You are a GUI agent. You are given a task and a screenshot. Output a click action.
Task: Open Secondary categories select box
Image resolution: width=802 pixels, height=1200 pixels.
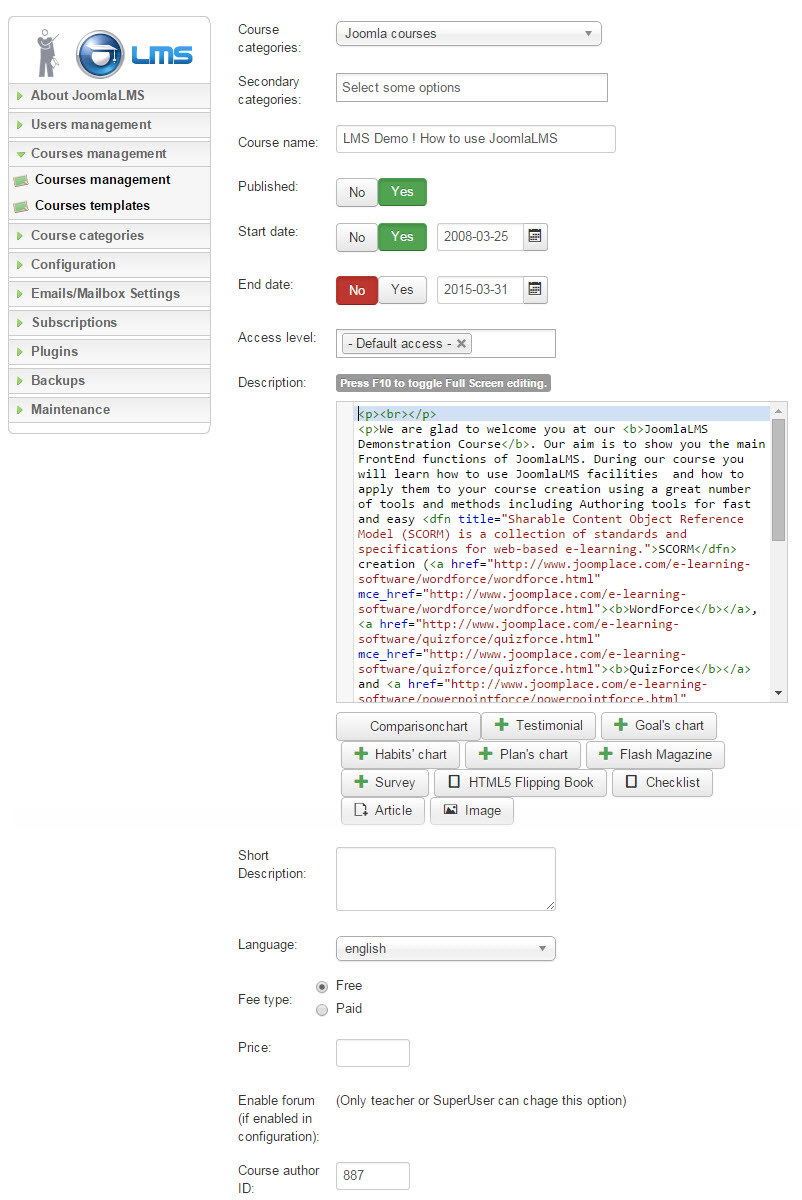pos(472,87)
